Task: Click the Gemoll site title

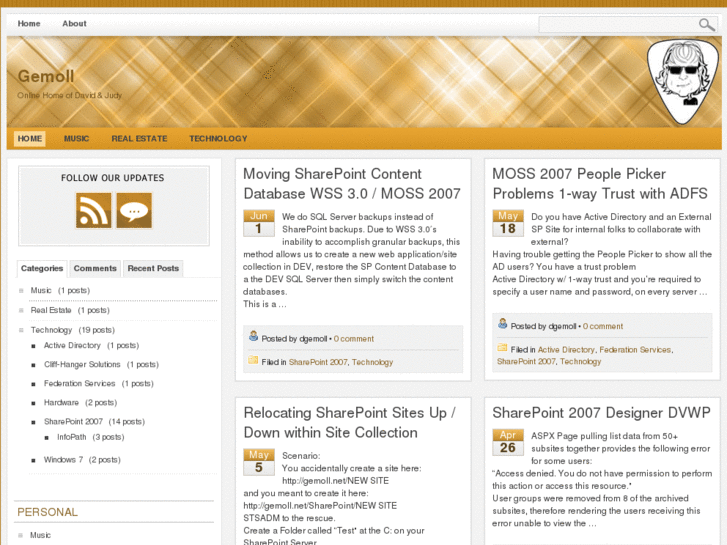Action: click(x=46, y=76)
